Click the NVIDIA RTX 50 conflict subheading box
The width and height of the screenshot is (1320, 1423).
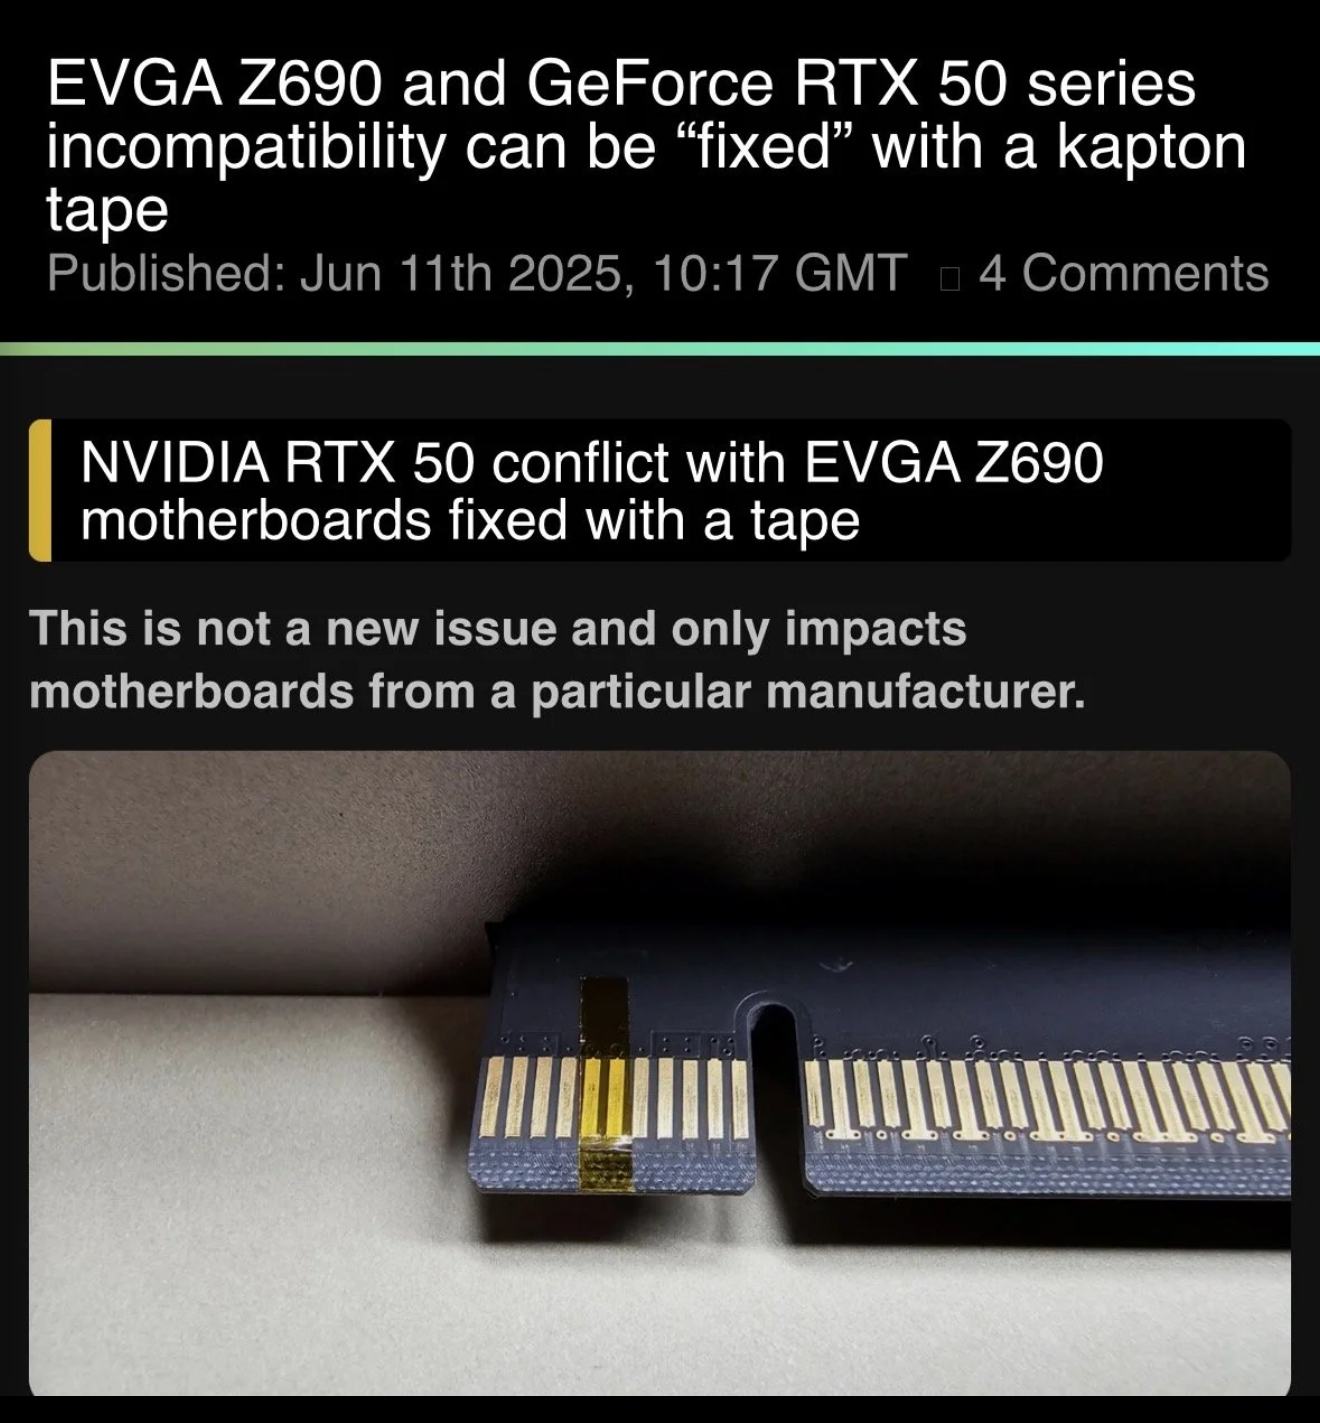click(660, 490)
